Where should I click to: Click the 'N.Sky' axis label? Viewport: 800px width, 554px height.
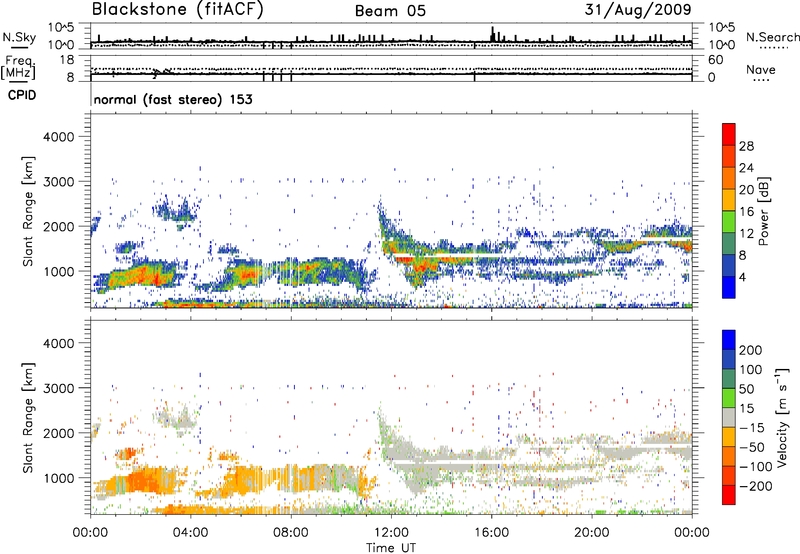point(19,37)
